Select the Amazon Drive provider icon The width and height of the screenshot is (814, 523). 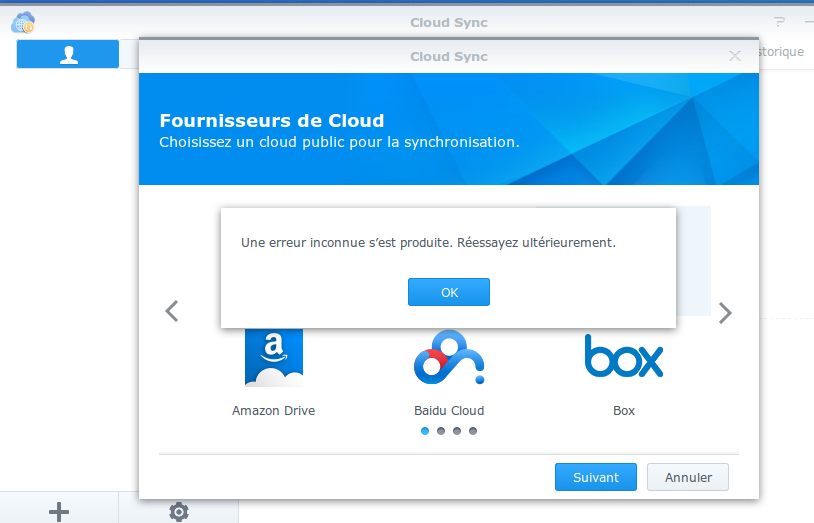point(274,358)
